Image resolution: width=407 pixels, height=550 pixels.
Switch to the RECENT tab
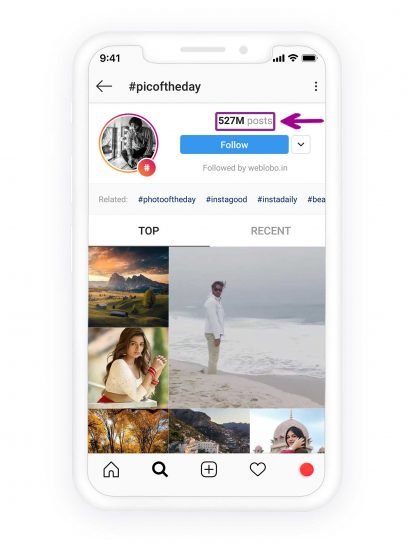coord(271,231)
